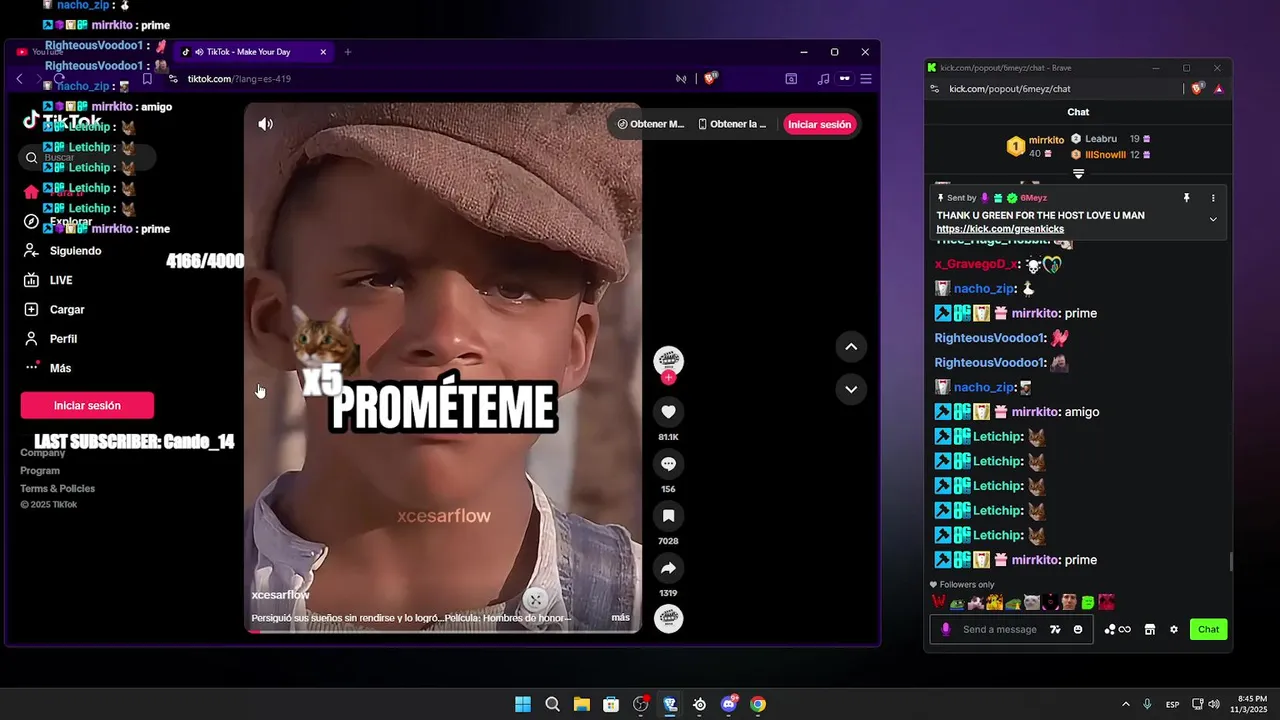Open Cargar in the TikTok sidebar
The image size is (1280, 720).
pos(54,310)
